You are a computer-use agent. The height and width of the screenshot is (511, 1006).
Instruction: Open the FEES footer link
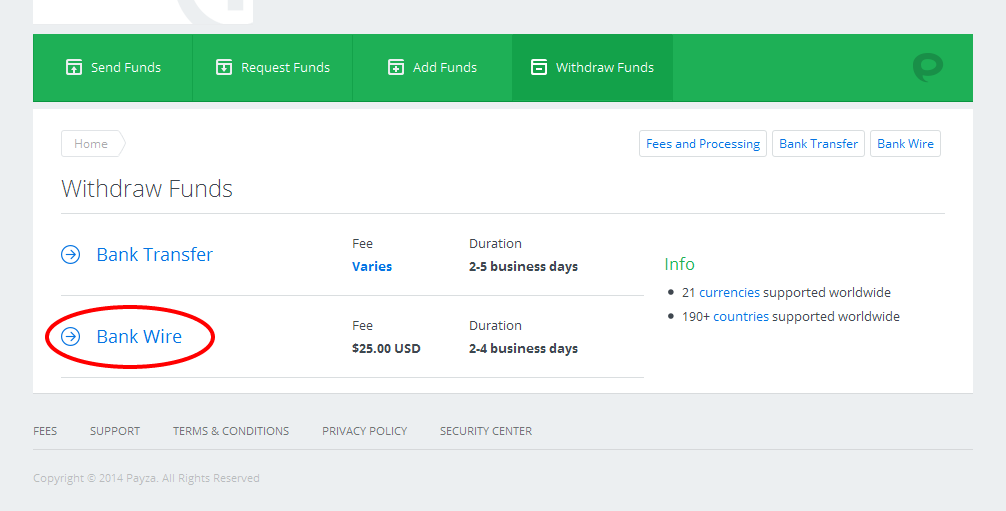[x=45, y=431]
